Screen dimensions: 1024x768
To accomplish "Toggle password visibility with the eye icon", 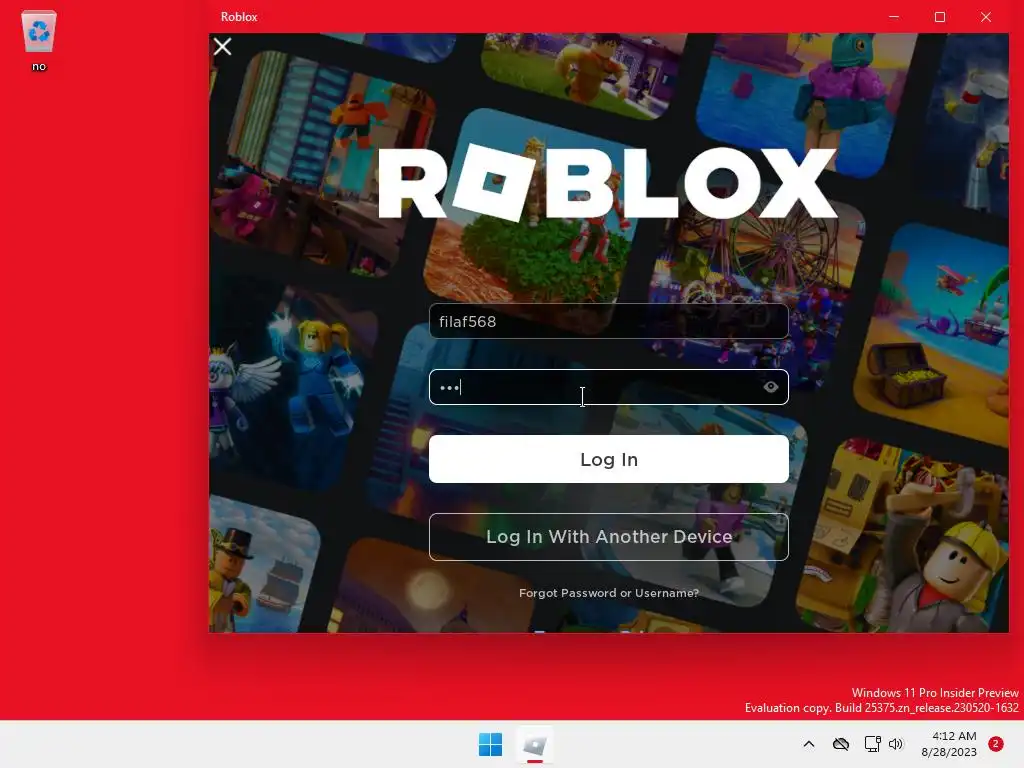I will 771,387.
